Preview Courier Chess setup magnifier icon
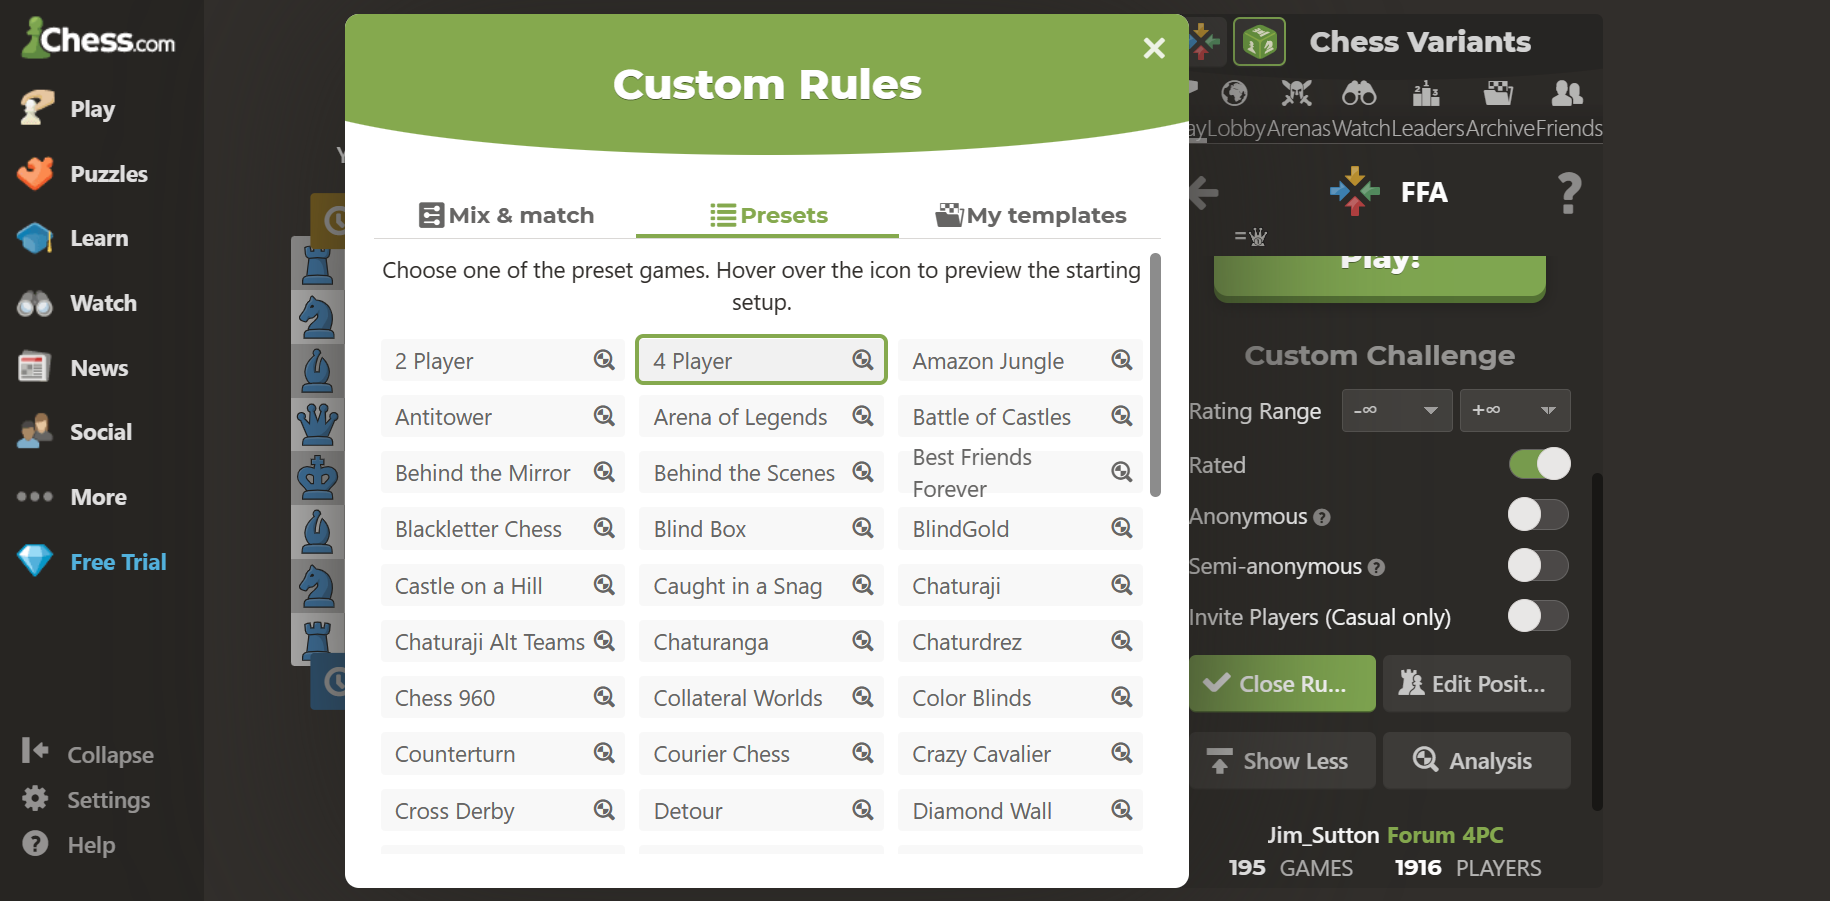The width and height of the screenshot is (1830, 901). (x=863, y=753)
